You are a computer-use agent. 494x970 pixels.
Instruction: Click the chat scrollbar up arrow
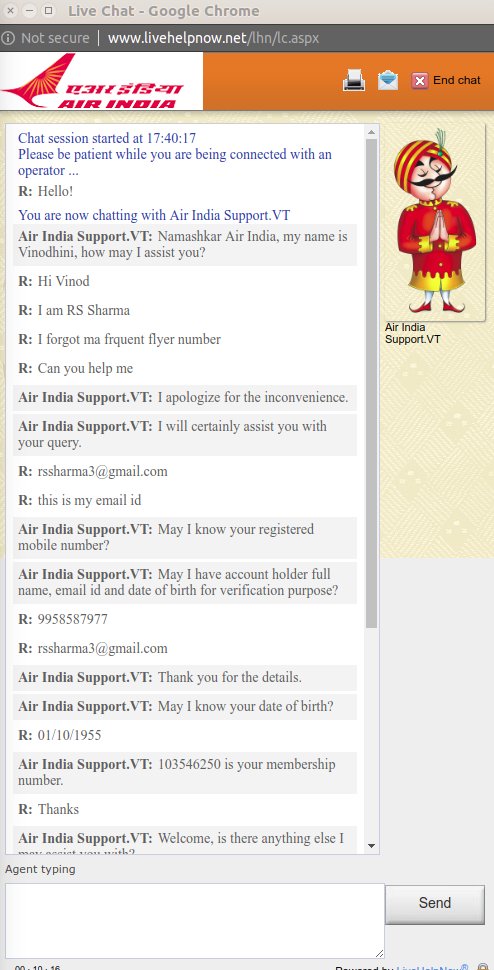coord(372,132)
